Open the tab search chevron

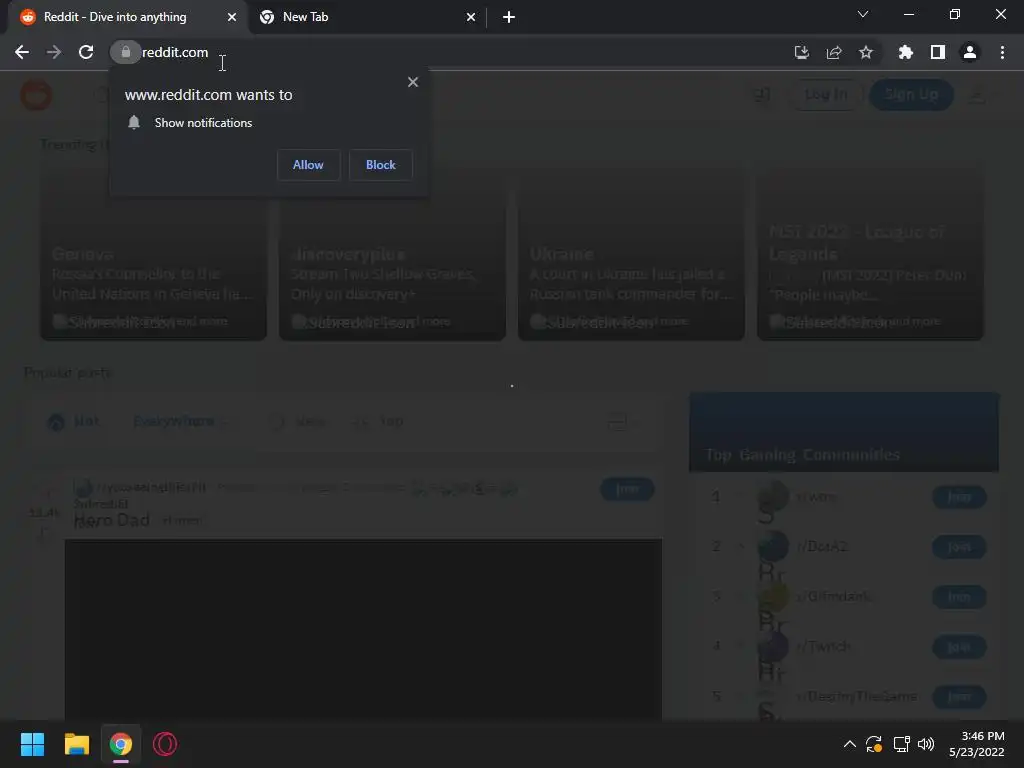[863, 14]
